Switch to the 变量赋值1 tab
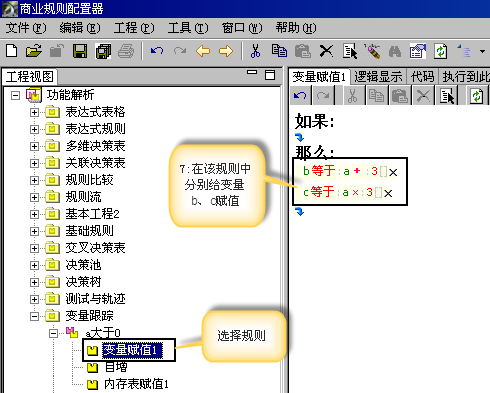 319,77
